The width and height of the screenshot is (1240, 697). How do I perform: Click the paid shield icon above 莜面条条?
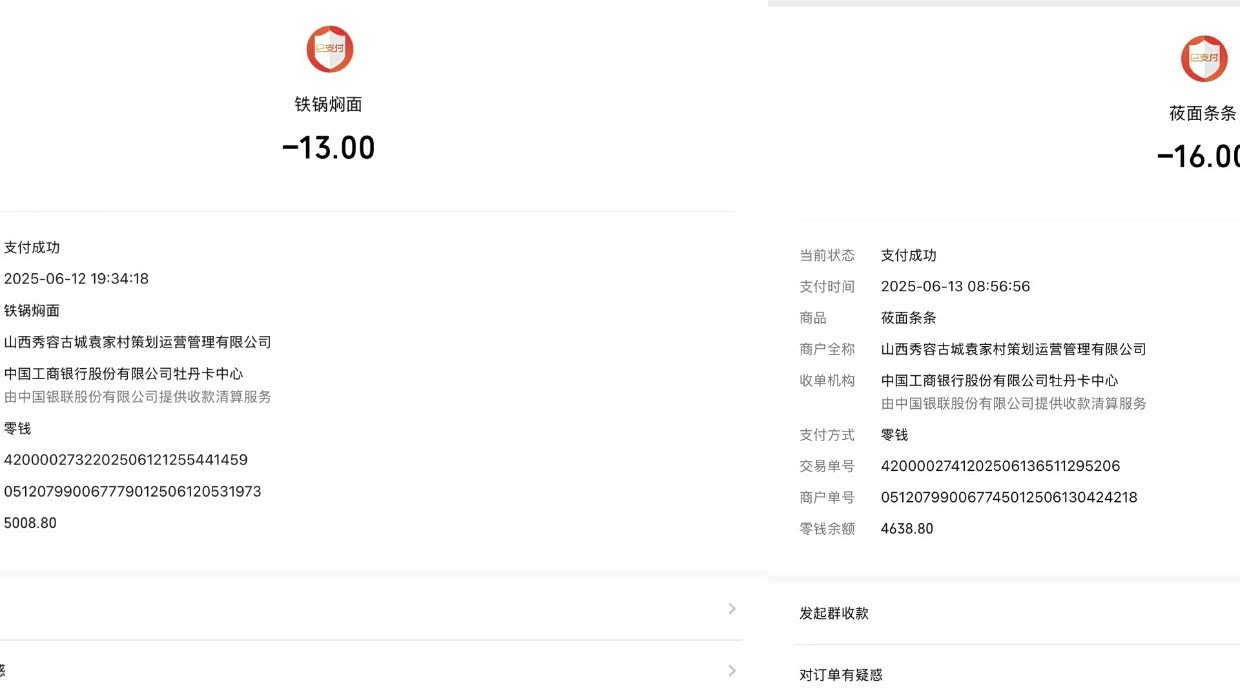click(1204, 58)
